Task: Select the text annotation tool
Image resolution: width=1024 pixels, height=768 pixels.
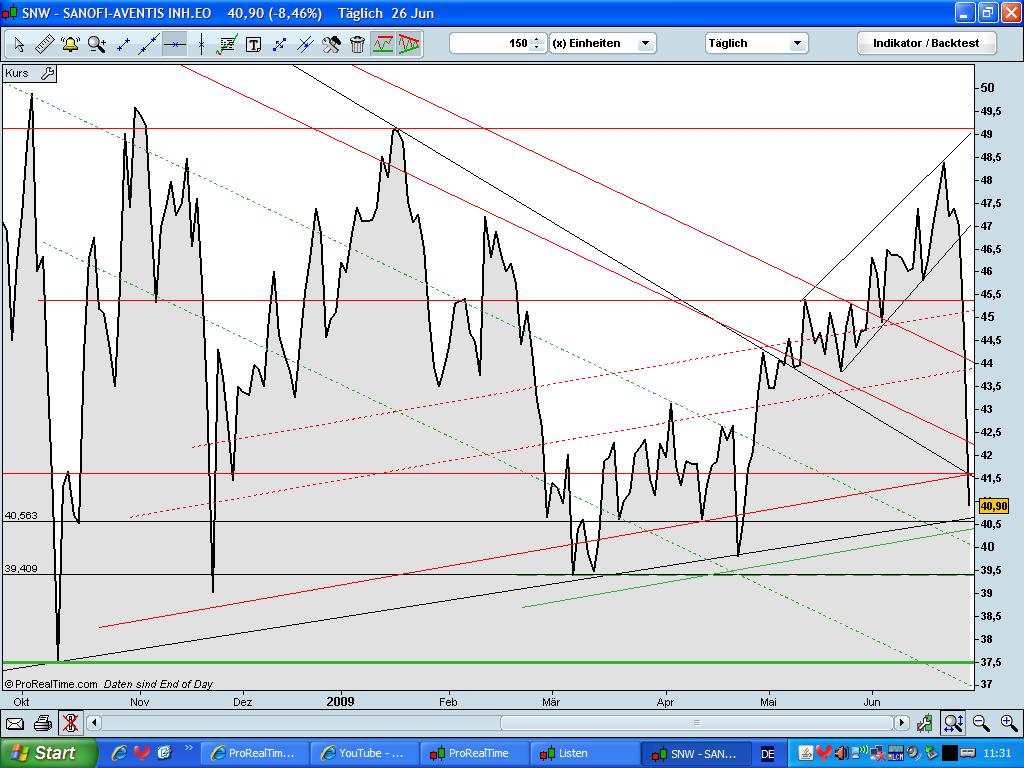Action: [253, 44]
